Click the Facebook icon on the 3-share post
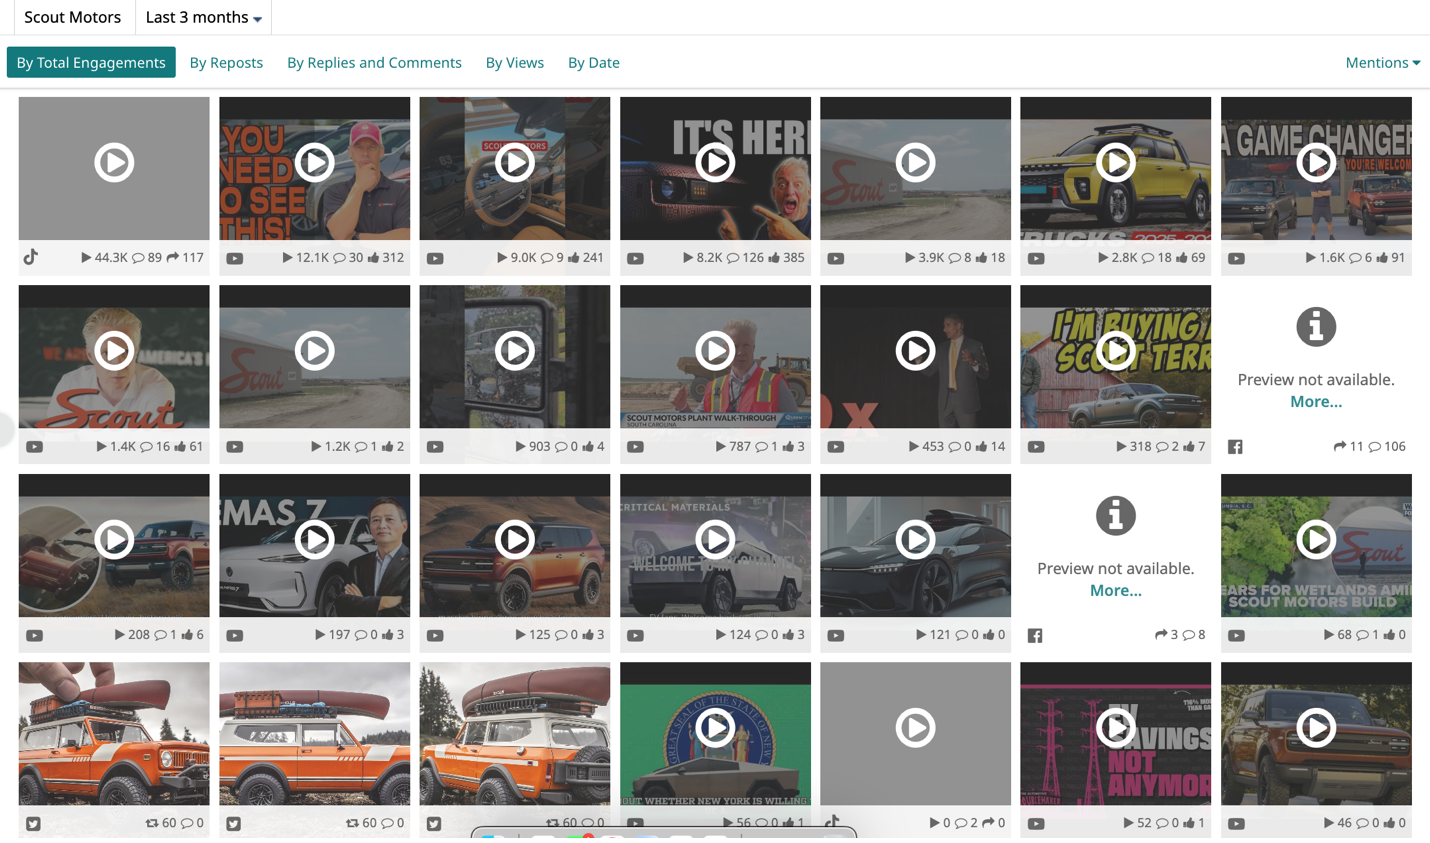The image size is (1430, 843). point(1035,636)
